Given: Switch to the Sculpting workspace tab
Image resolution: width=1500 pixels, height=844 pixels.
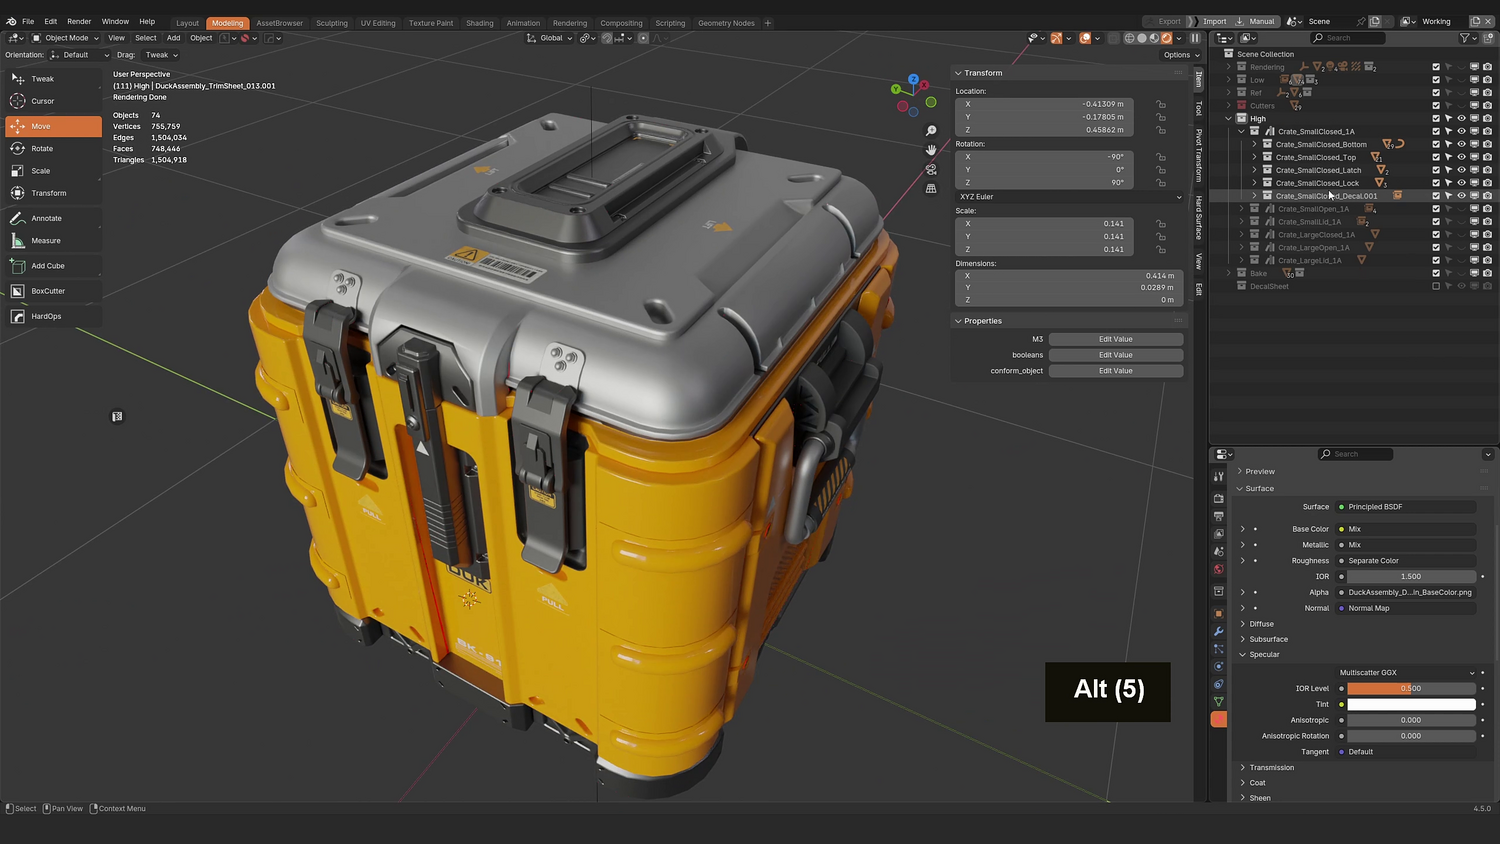Looking at the screenshot, I should click(332, 23).
